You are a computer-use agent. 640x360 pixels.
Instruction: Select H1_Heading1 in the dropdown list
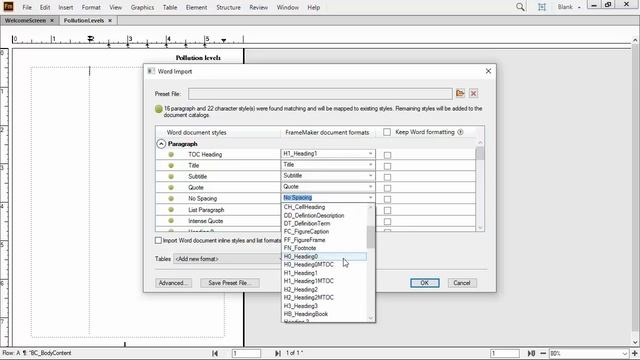pyautogui.click(x=324, y=273)
